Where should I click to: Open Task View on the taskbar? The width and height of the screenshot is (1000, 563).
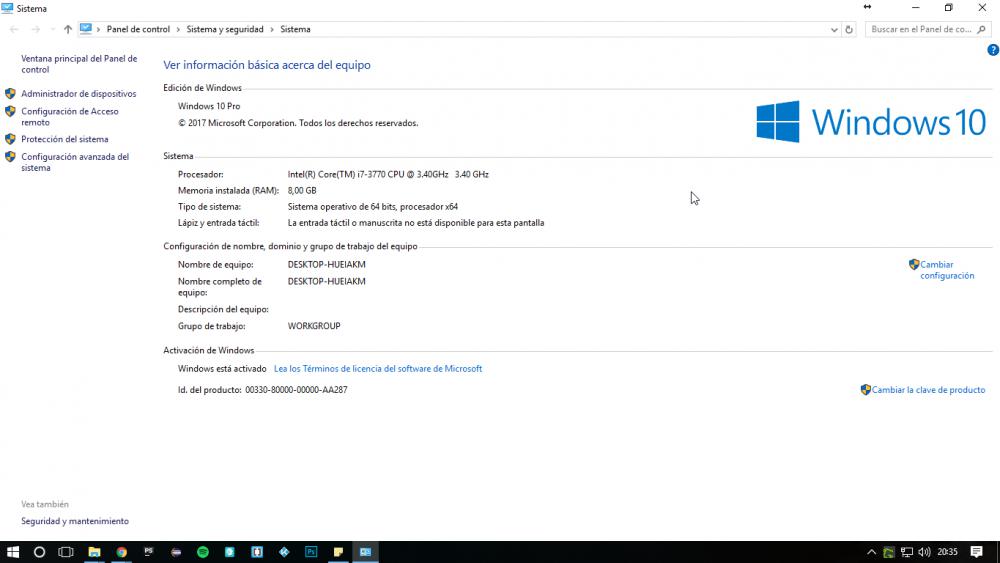(66, 552)
